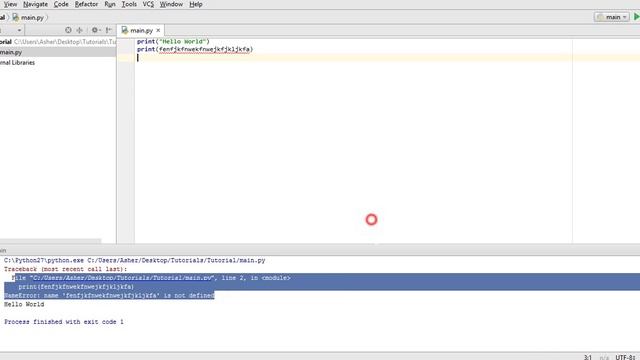Image resolution: width=640 pixels, height=360 pixels.
Task: Open the Code menu
Action: (x=61, y=4)
